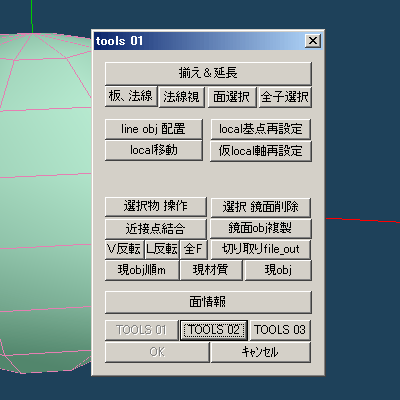Open the 選択物 操作 tool
400x400 pixels.
coord(156,206)
